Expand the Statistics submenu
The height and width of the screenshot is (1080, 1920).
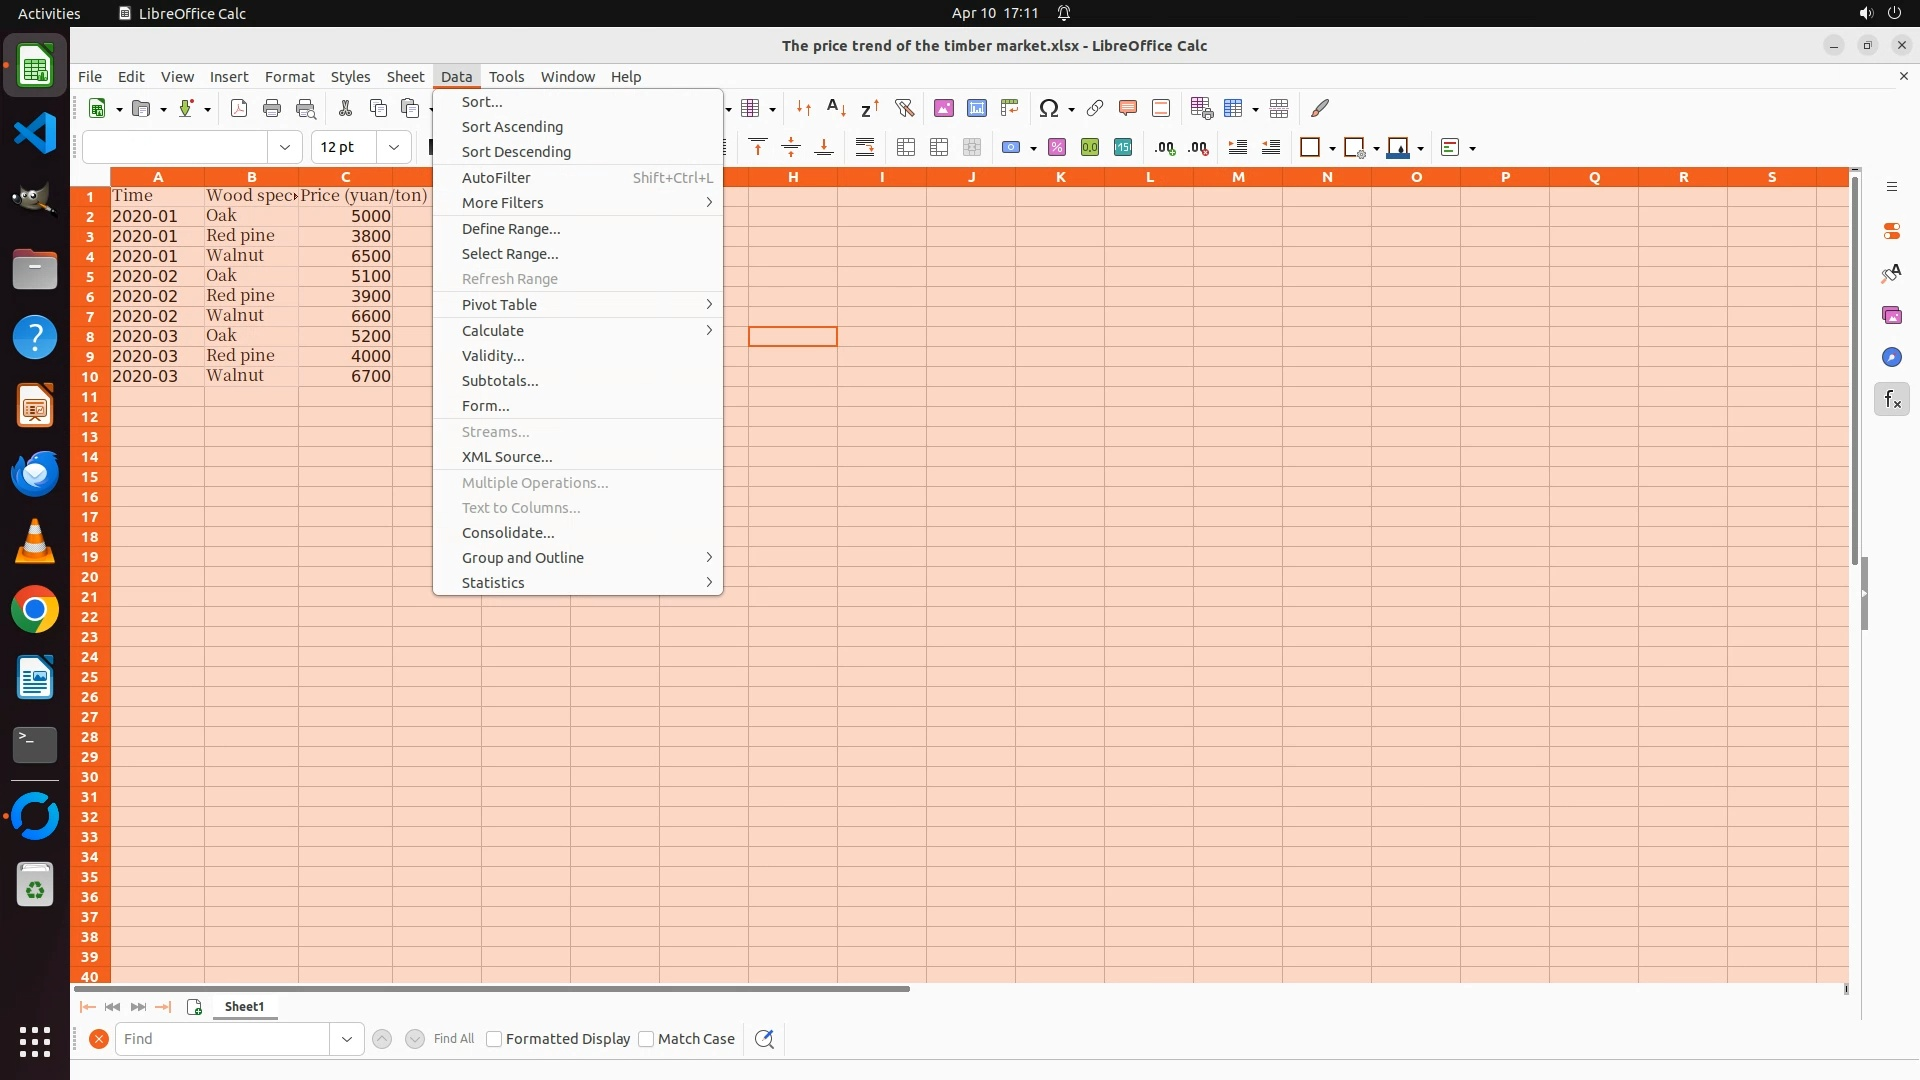pyautogui.click(x=493, y=583)
